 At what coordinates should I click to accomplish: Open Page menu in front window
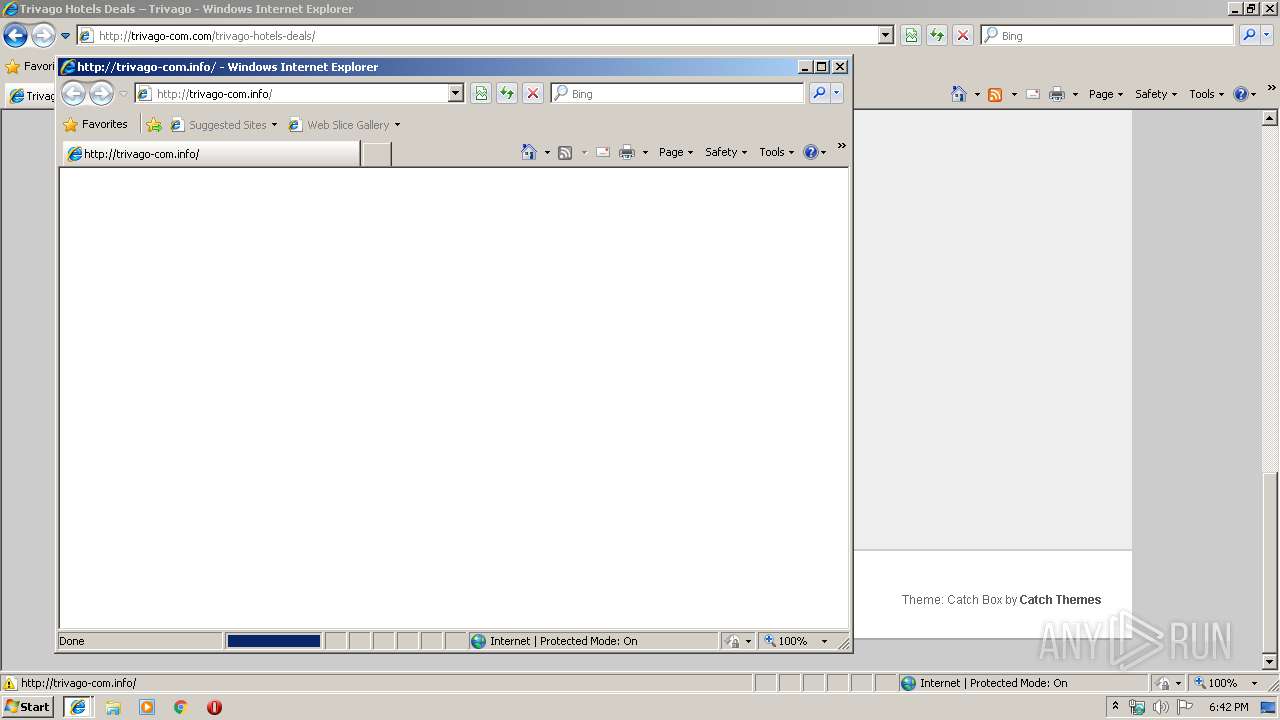coord(676,152)
